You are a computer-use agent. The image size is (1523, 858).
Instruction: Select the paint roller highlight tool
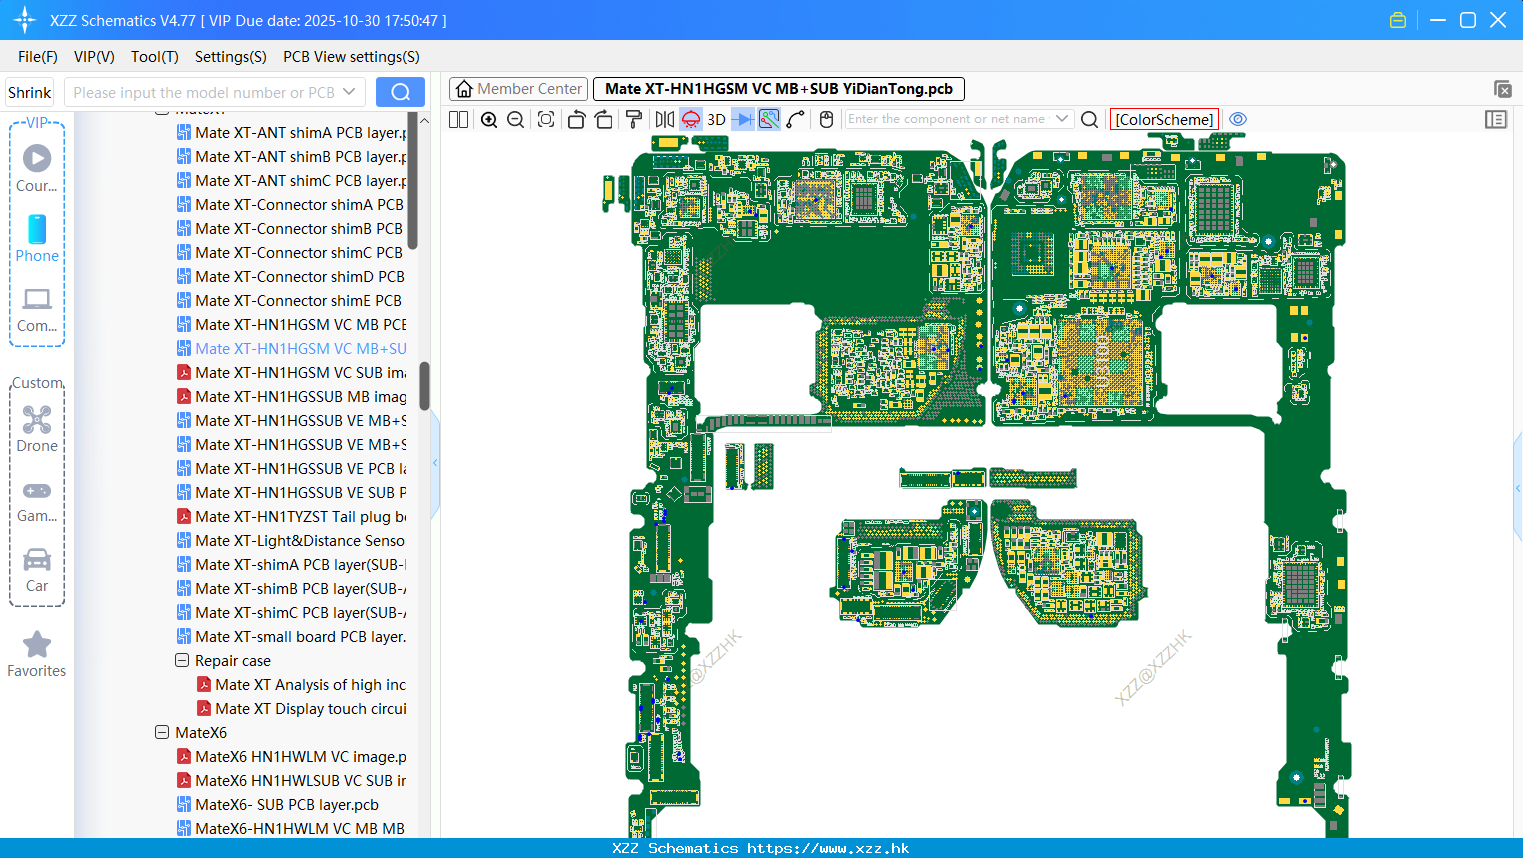point(634,119)
